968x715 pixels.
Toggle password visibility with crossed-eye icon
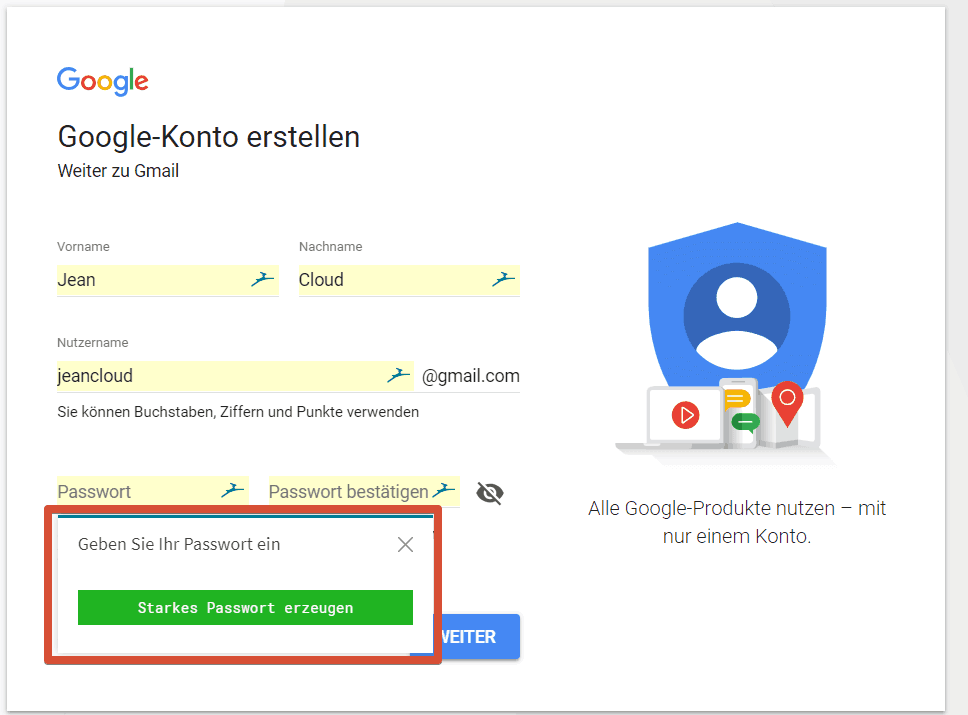coord(490,493)
